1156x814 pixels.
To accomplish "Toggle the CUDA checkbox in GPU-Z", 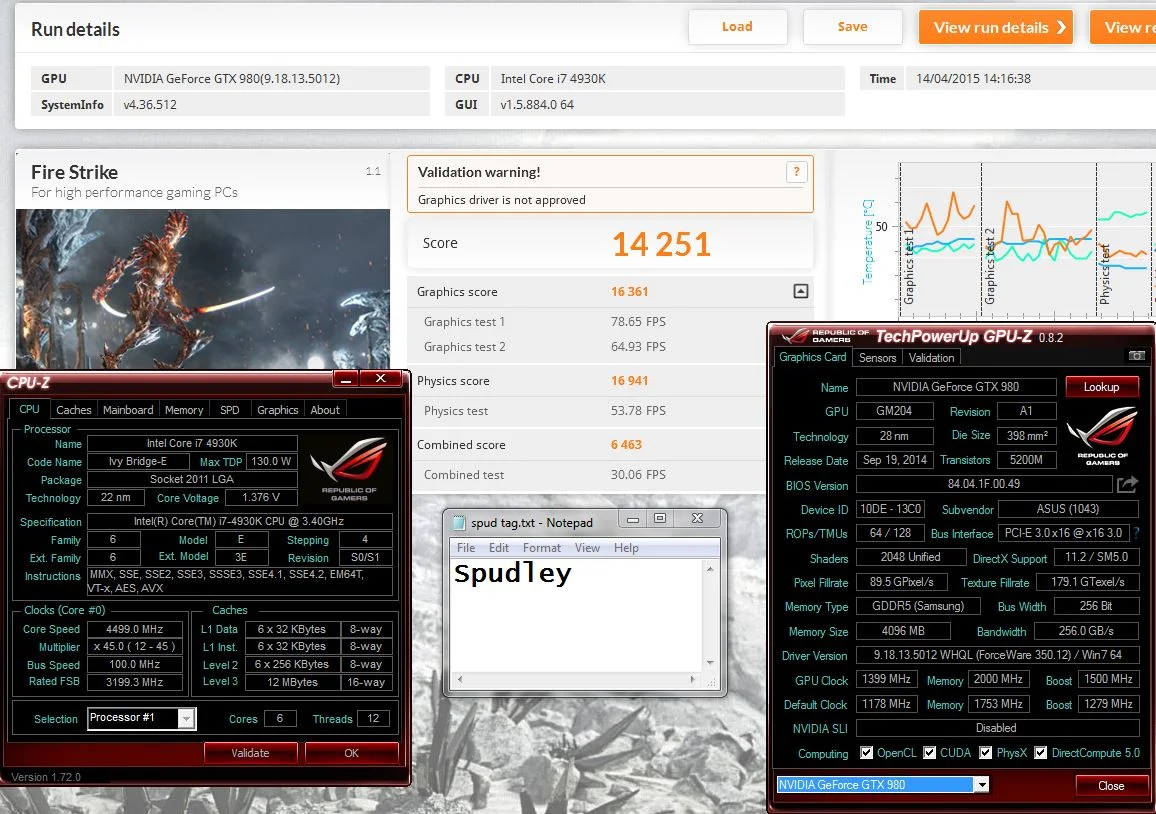I will point(930,753).
